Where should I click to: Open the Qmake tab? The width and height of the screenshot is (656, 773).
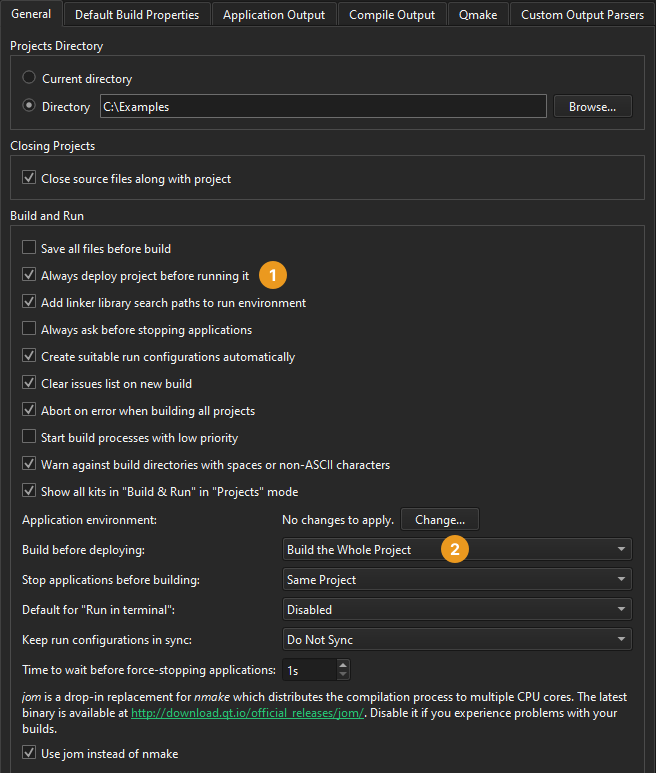click(x=479, y=14)
